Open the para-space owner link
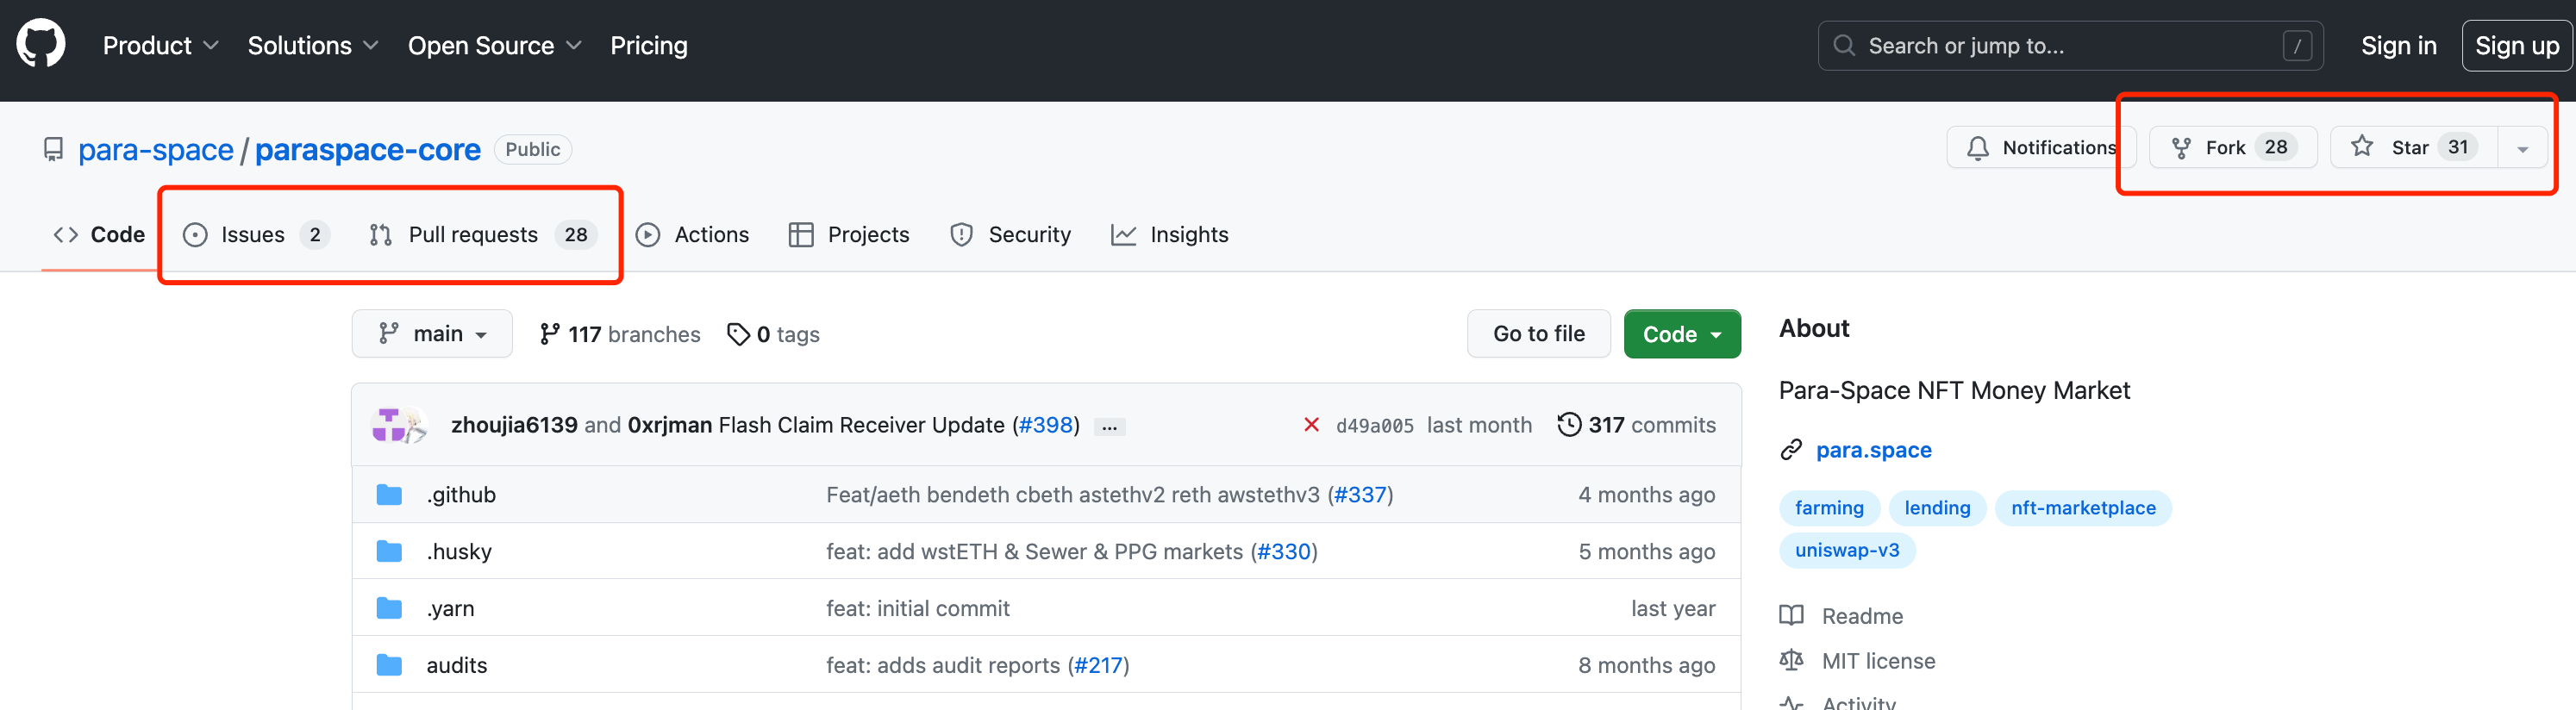Image resolution: width=2576 pixels, height=710 pixels. tap(156, 150)
